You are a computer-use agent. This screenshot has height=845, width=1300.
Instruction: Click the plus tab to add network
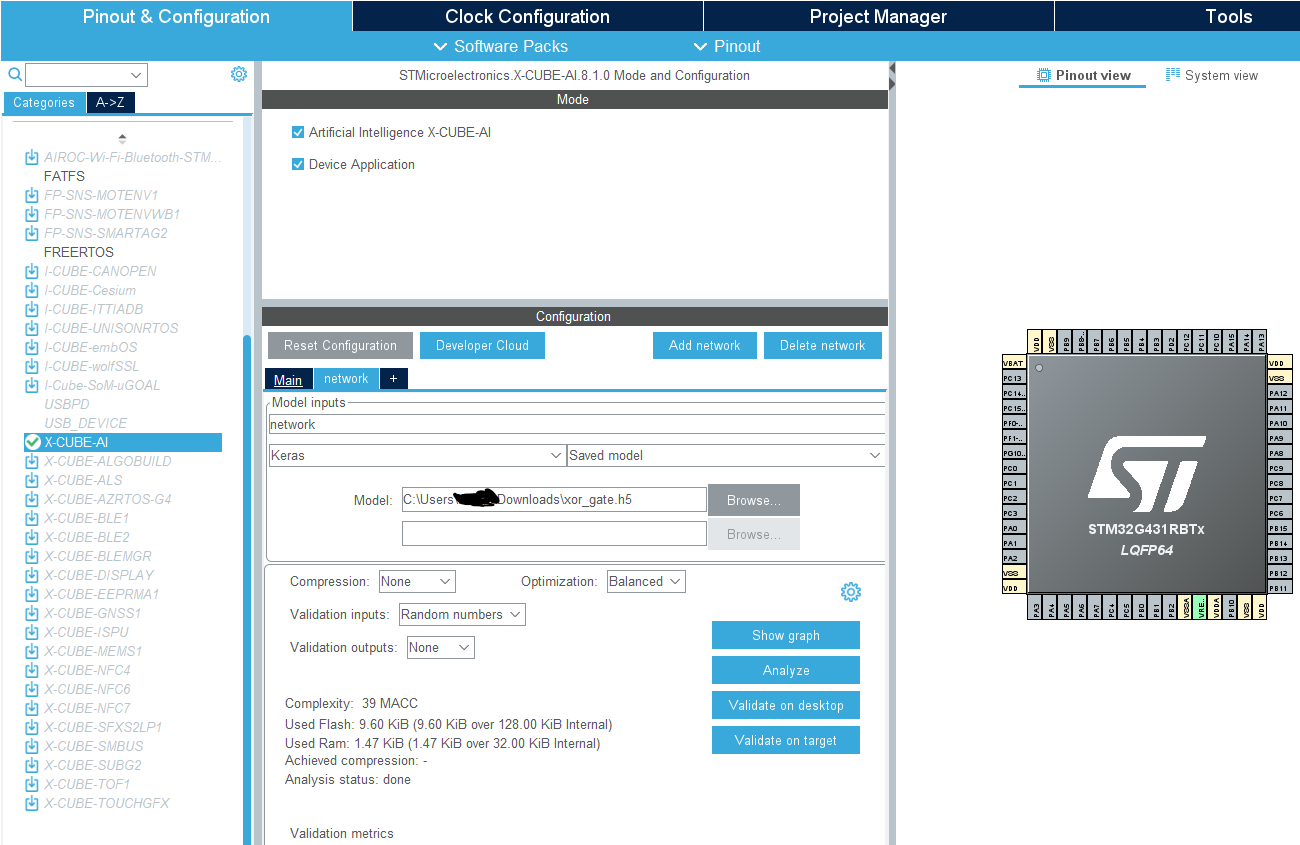[393, 379]
